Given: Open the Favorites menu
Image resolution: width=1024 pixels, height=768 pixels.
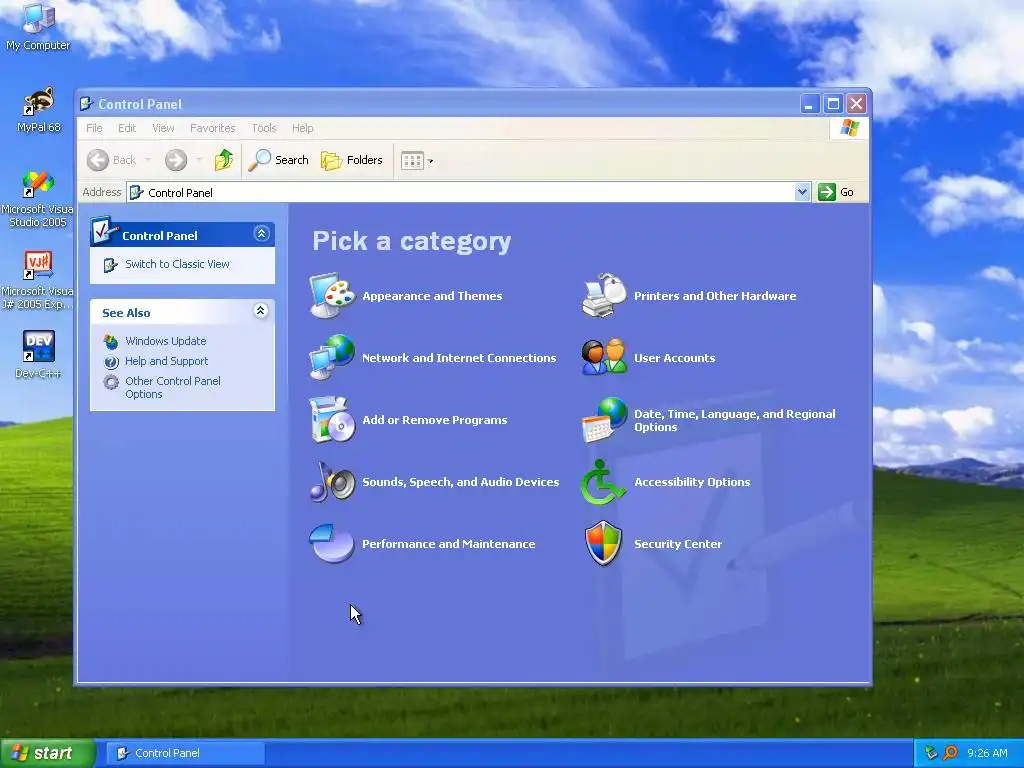Looking at the screenshot, I should pos(213,128).
